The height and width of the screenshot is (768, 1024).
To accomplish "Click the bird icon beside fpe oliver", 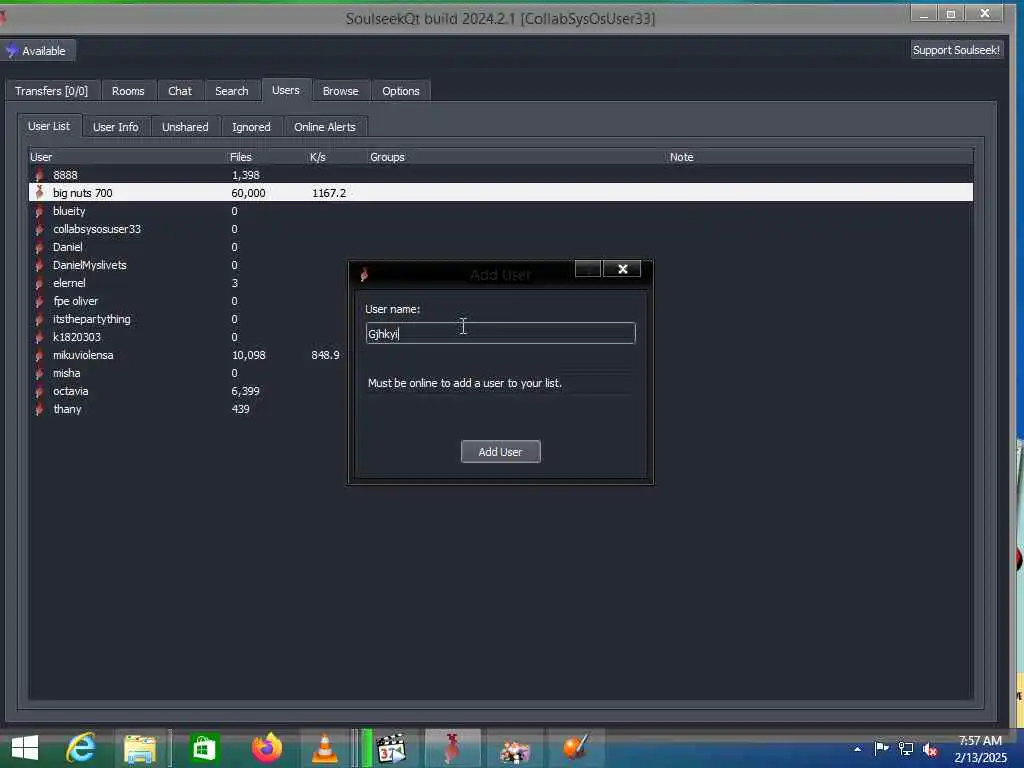I will [x=39, y=301].
